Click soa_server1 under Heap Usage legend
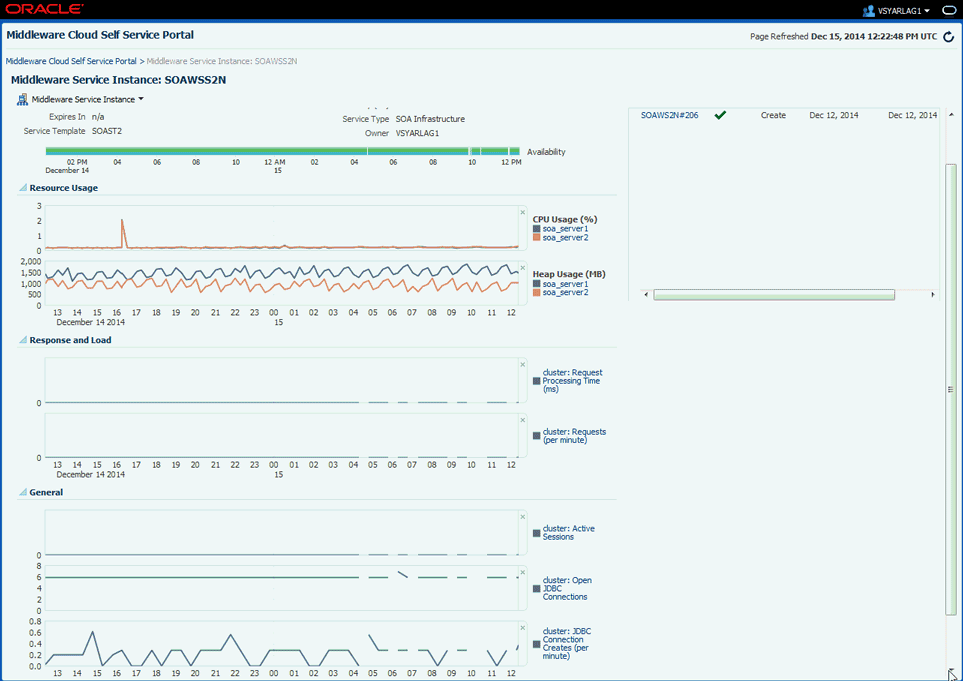 (x=565, y=284)
